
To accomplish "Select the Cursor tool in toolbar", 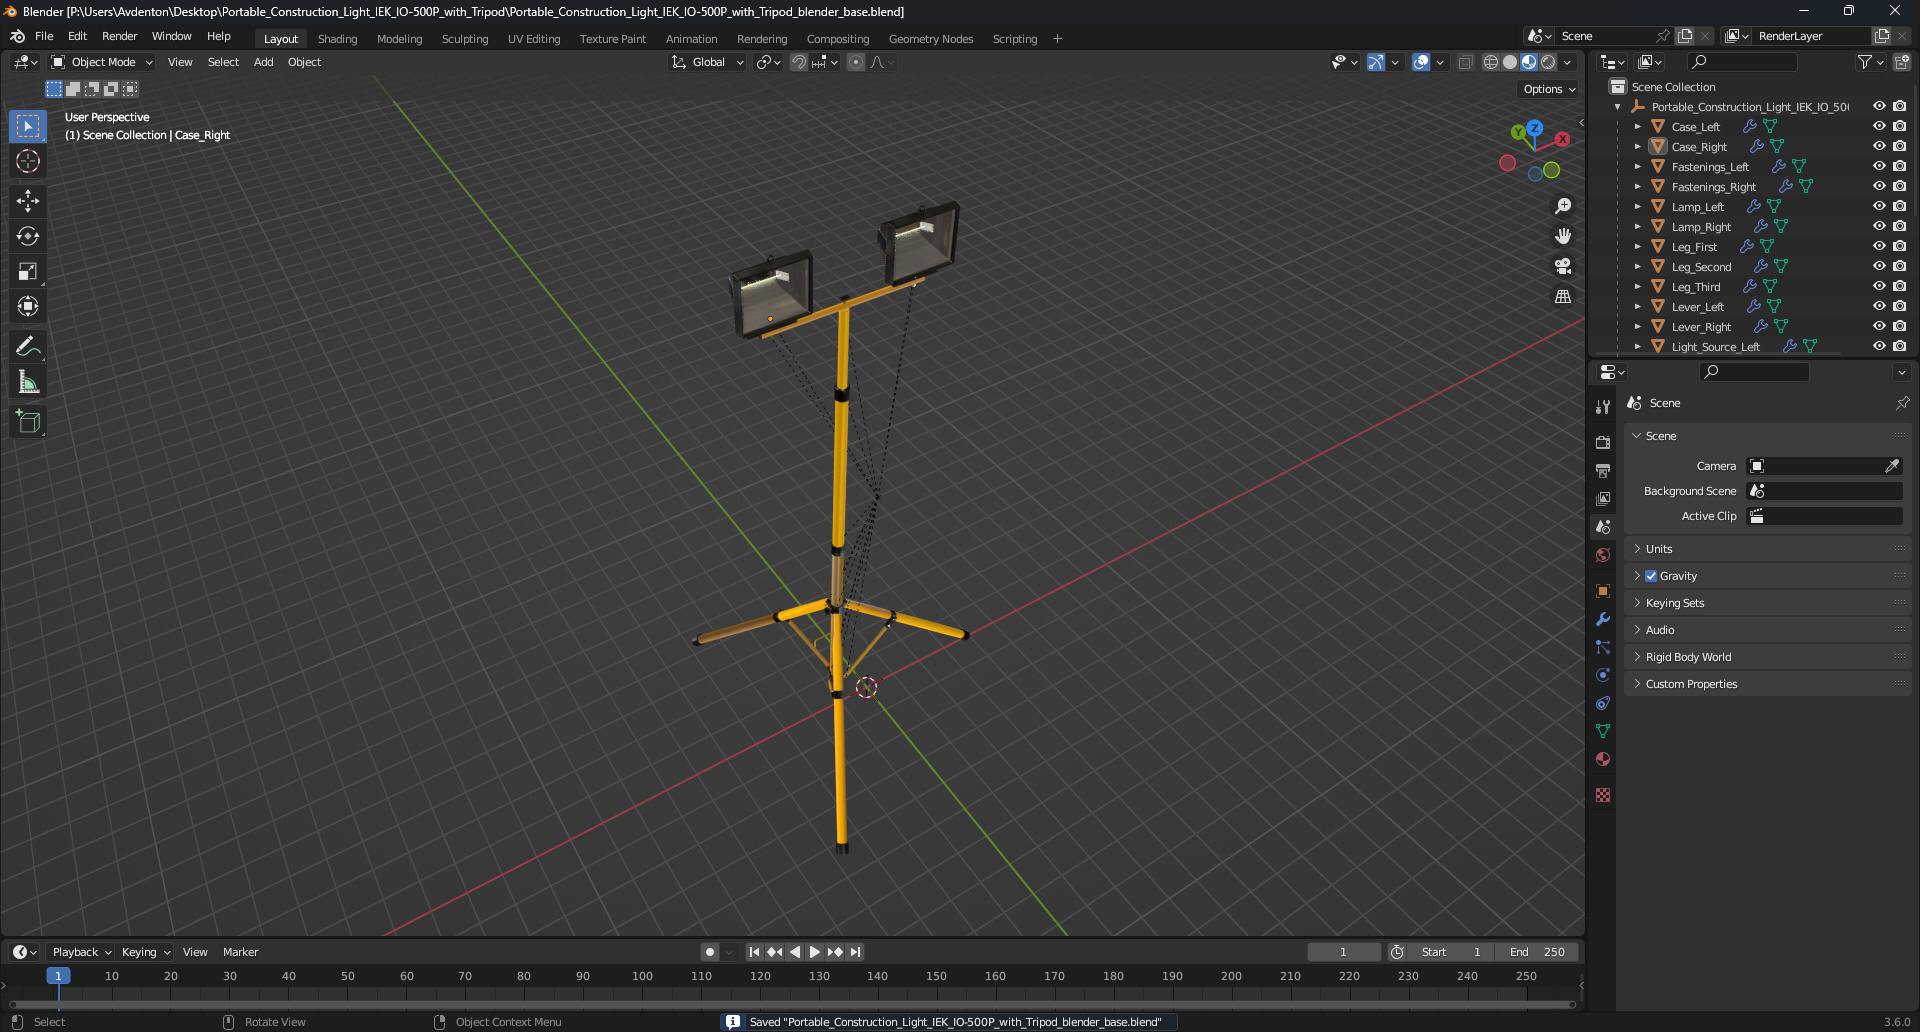I will coord(28,161).
